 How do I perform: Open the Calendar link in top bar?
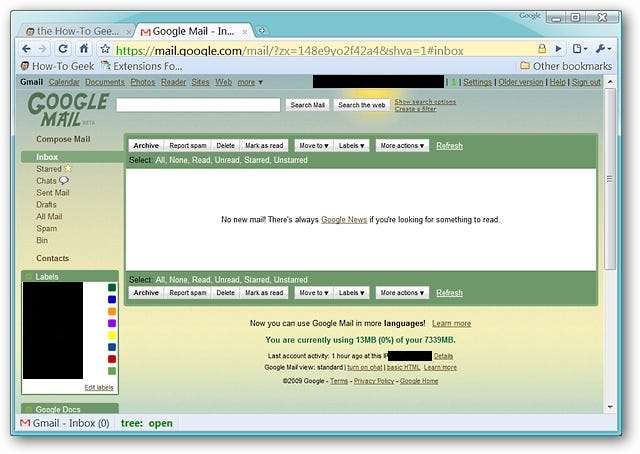click(x=64, y=82)
